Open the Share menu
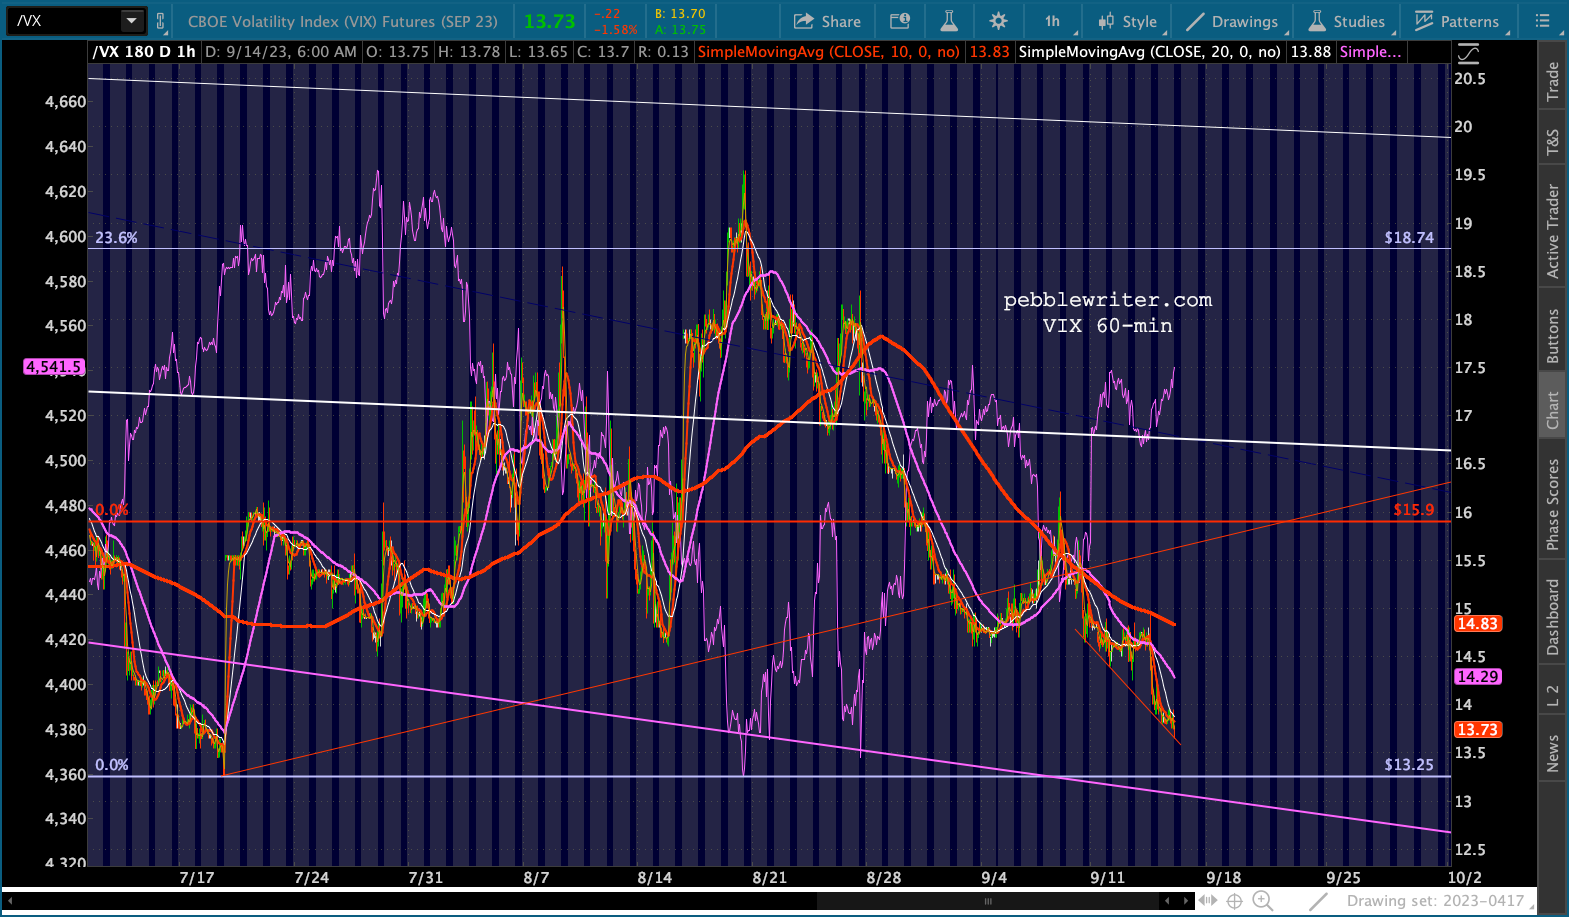1569x917 pixels. [827, 21]
